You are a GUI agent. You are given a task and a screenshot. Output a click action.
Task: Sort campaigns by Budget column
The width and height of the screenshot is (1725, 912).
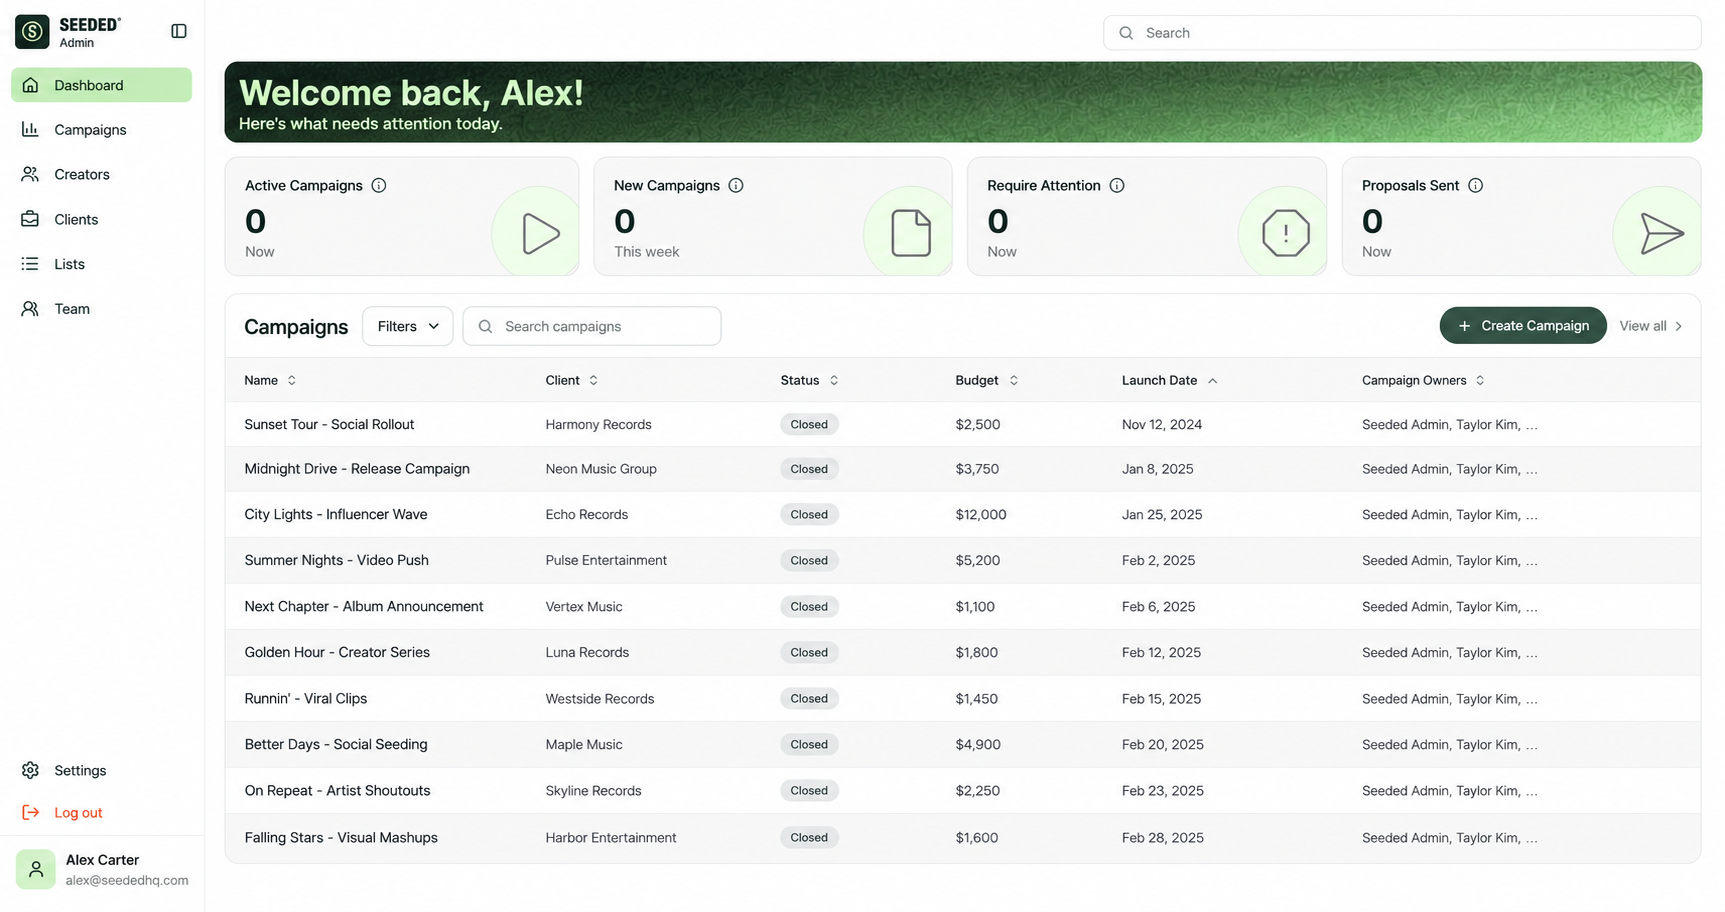987,380
